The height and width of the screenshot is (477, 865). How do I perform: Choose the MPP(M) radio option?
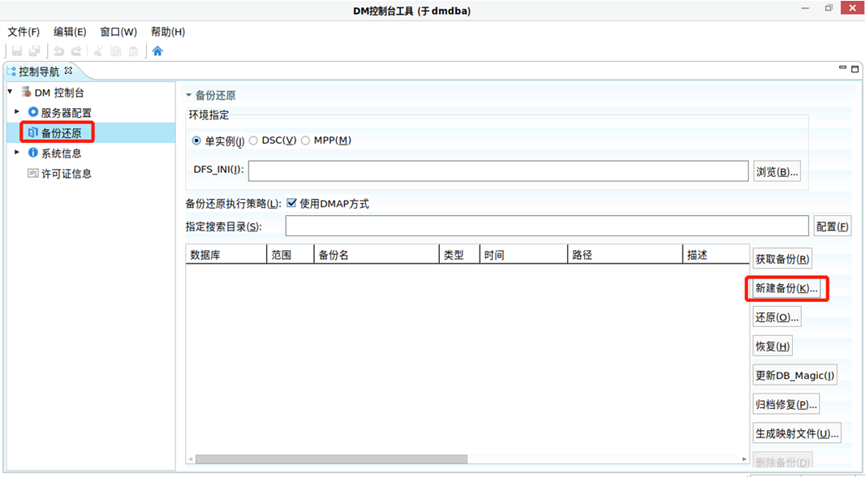coord(305,141)
